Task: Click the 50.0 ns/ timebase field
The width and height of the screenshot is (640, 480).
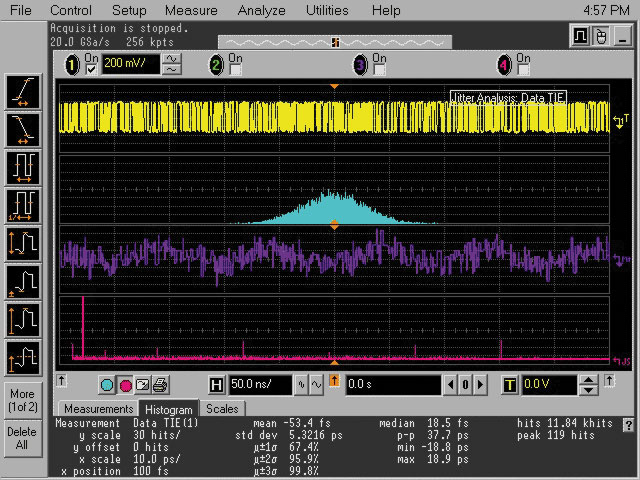Action: point(260,385)
